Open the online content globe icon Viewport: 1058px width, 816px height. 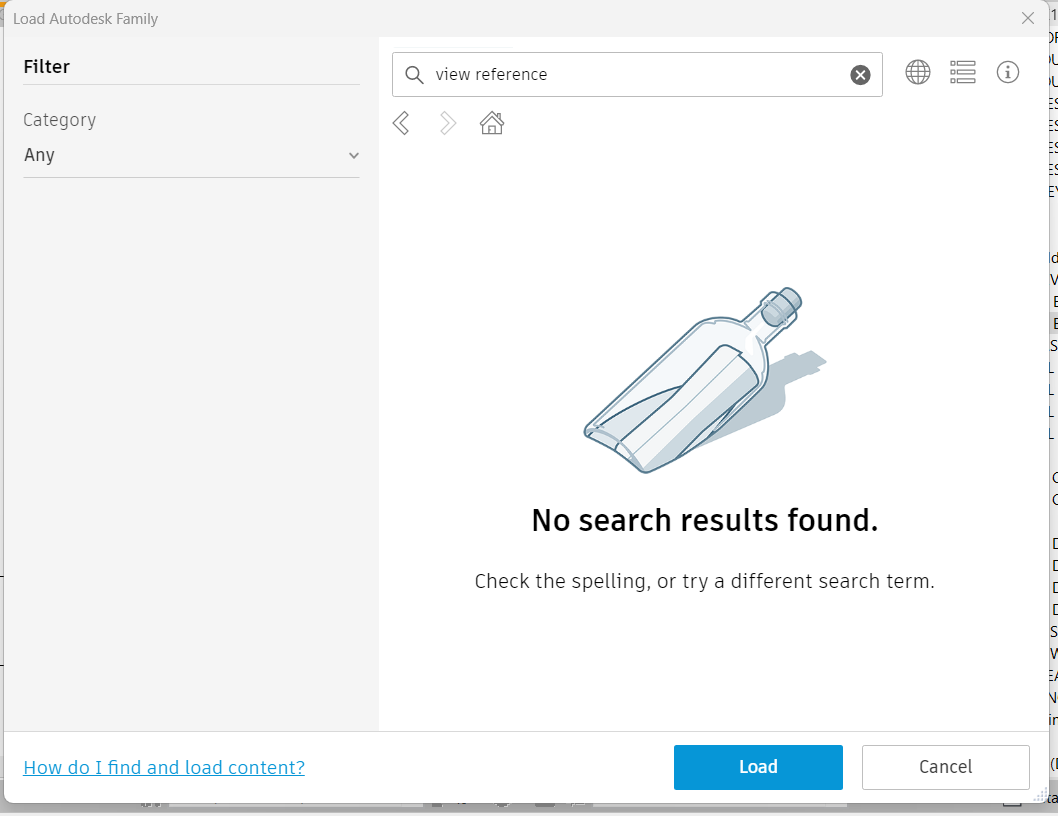pyautogui.click(x=917, y=72)
